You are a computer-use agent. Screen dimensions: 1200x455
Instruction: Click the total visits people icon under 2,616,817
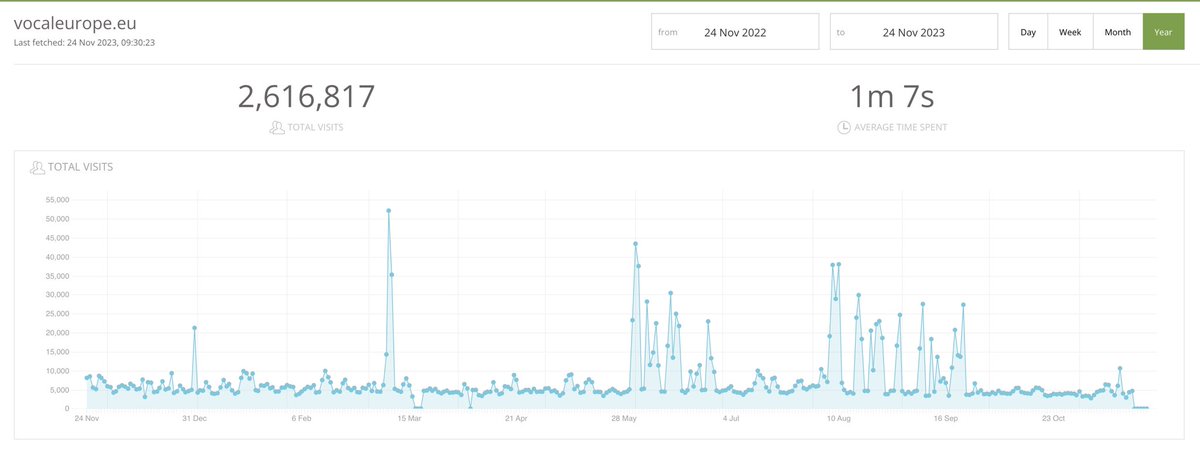pyautogui.click(x=277, y=128)
